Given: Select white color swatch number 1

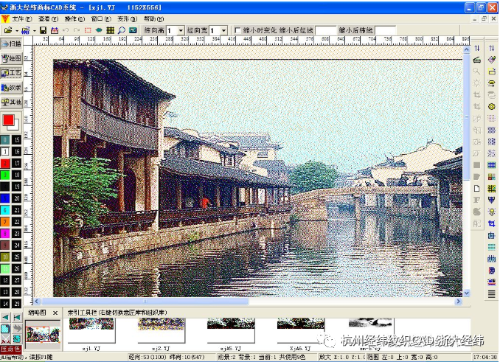Looking at the screenshot, I should pyautogui.click(x=5, y=151).
